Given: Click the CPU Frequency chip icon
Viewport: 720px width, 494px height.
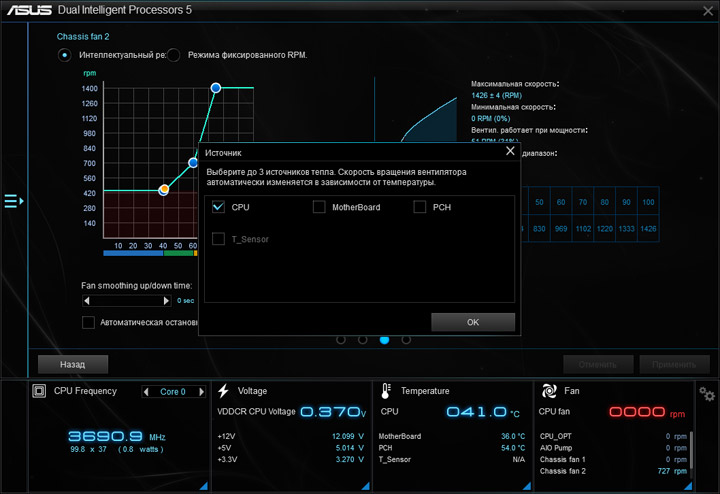Looking at the screenshot, I should (39, 391).
